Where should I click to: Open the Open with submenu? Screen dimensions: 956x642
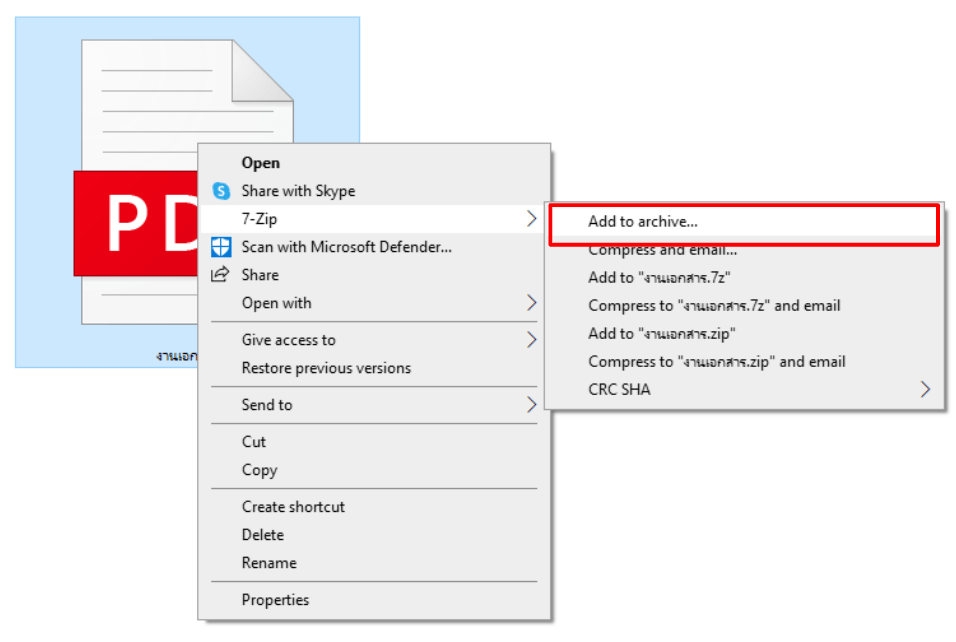tap(374, 303)
